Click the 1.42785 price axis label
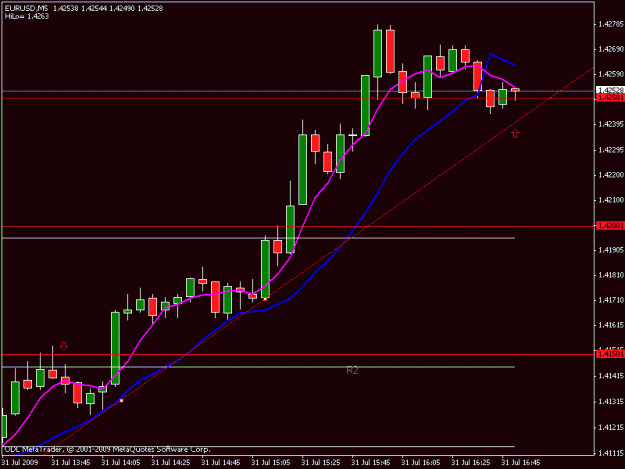This screenshot has height=469, width=625. point(611,24)
